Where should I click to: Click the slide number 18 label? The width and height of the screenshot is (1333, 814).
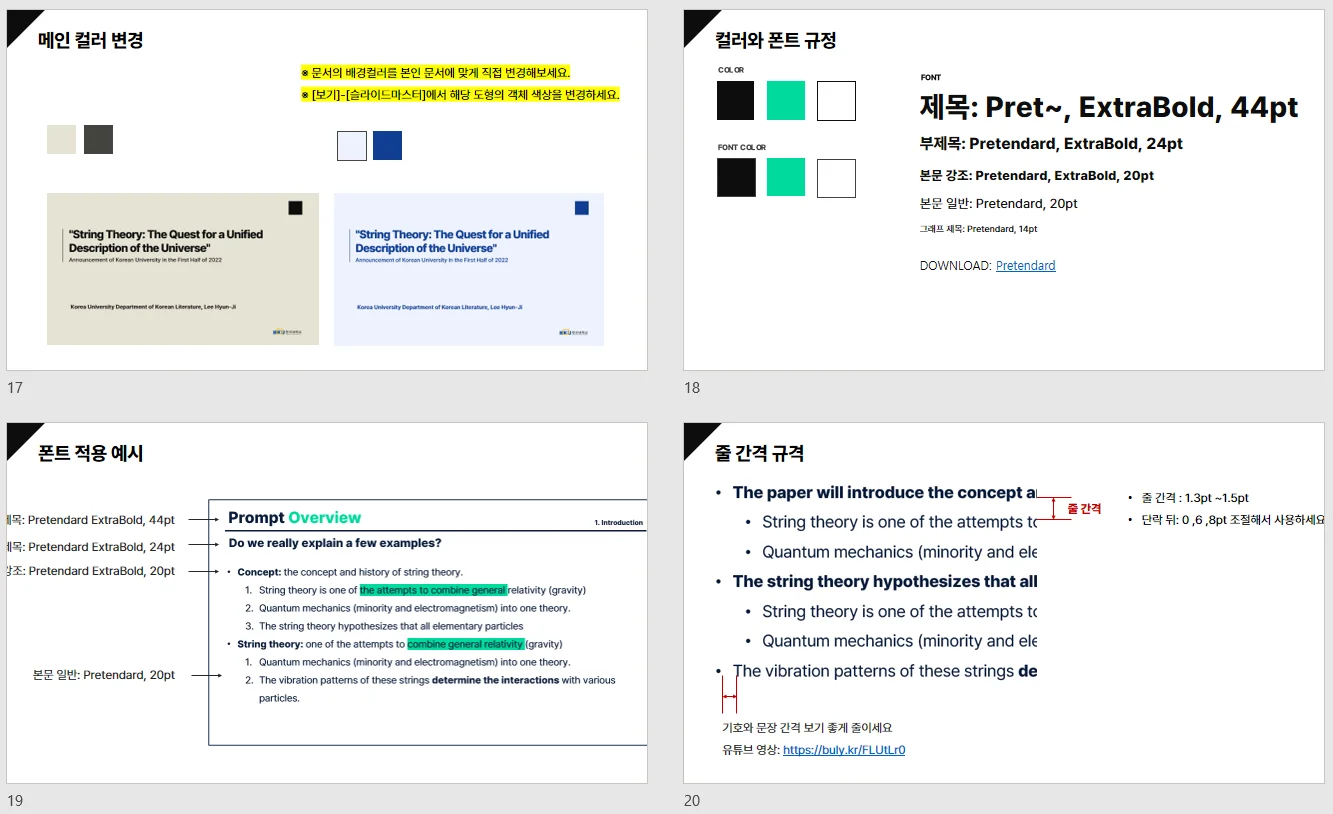click(x=692, y=388)
